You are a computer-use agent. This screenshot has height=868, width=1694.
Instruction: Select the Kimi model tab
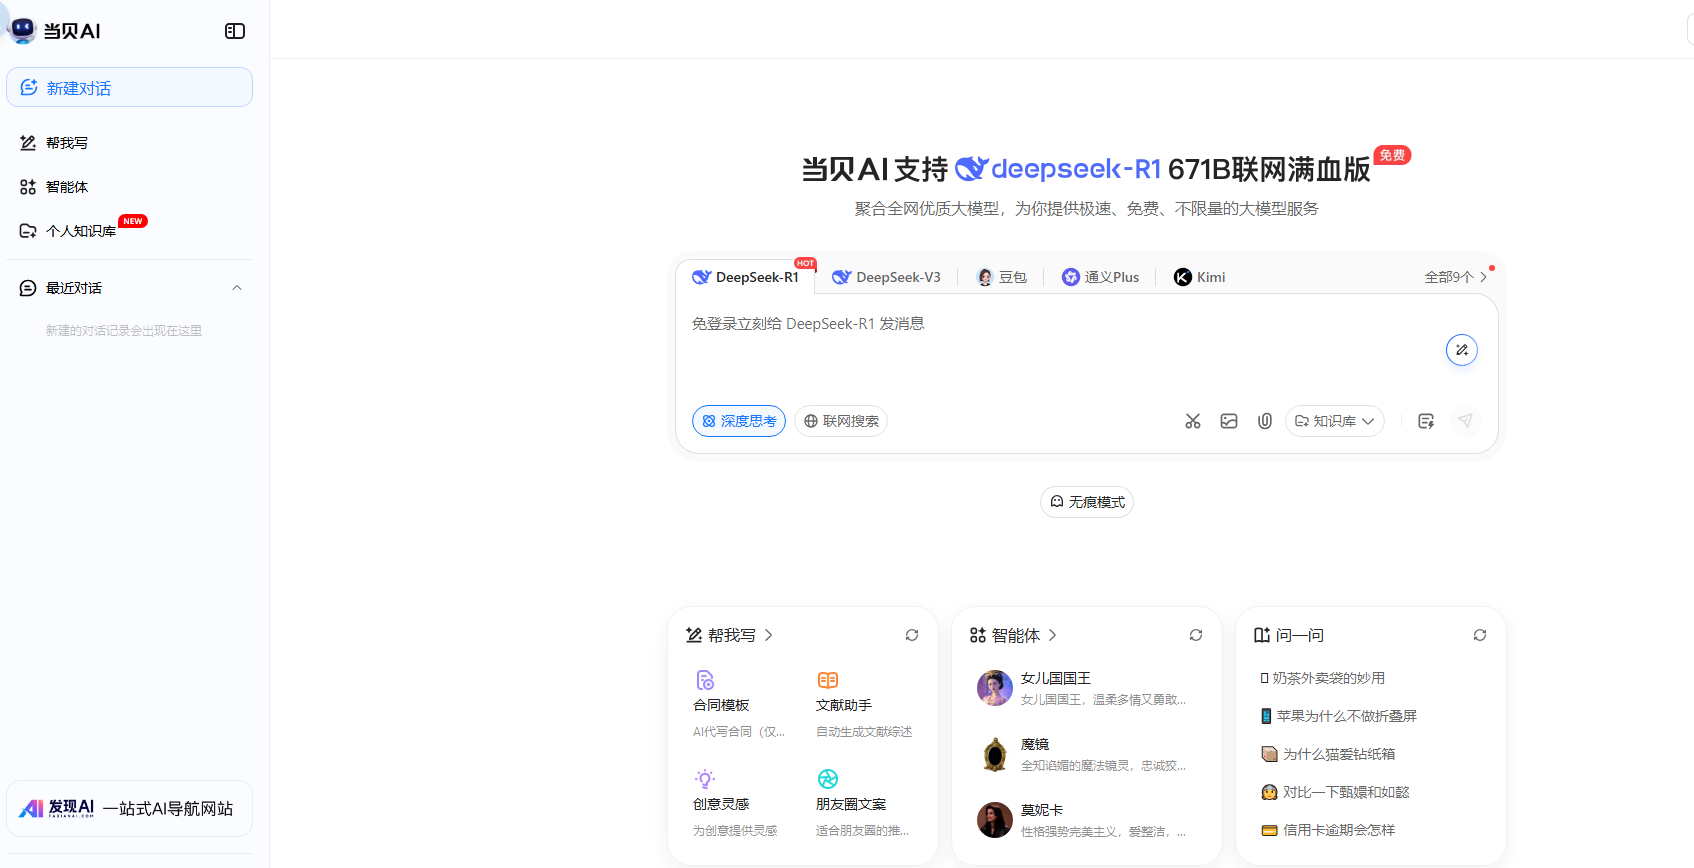pos(1200,277)
